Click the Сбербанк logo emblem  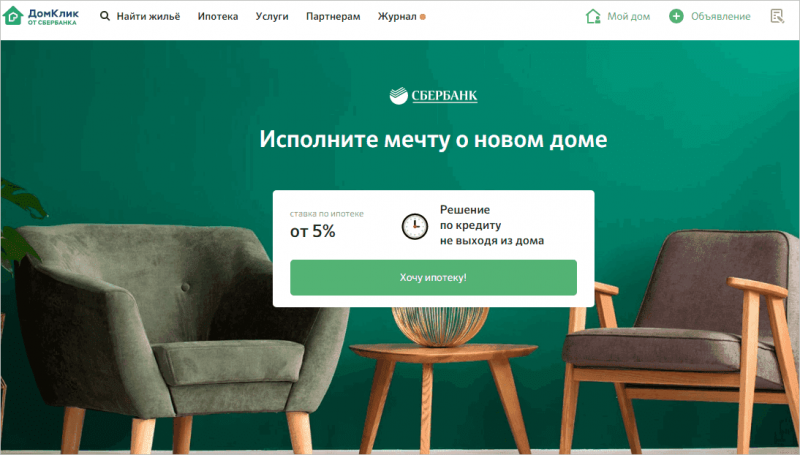pyautogui.click(x=398, y=95)
